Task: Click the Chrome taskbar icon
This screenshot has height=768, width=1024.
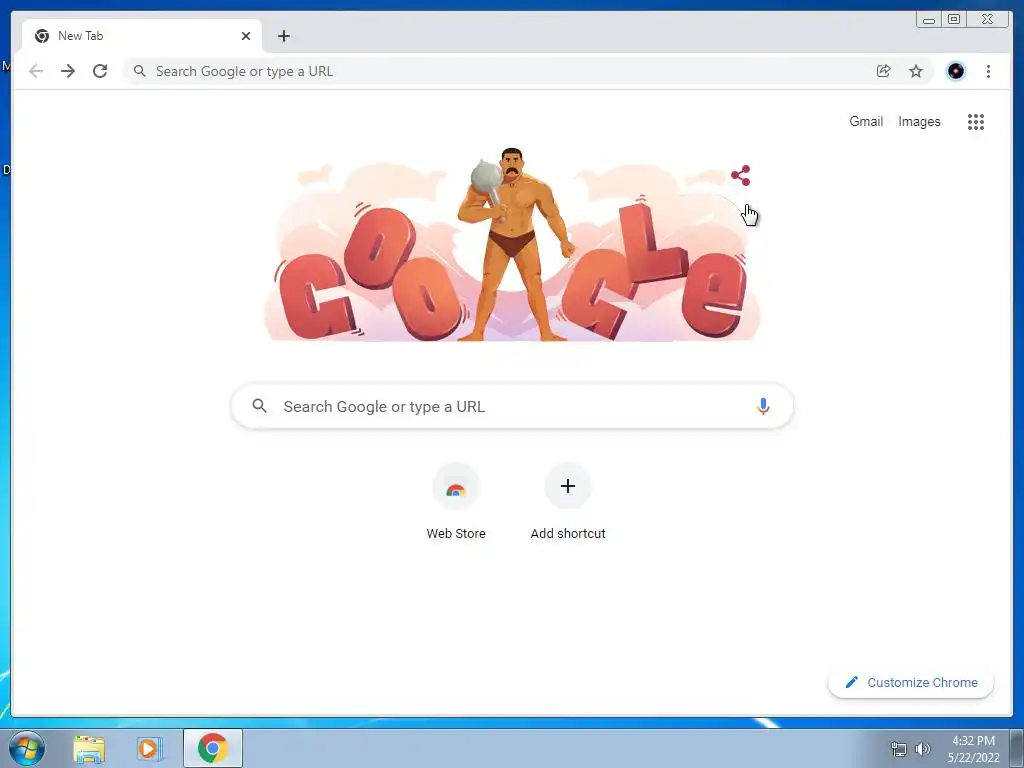Action: pos(213,748)
